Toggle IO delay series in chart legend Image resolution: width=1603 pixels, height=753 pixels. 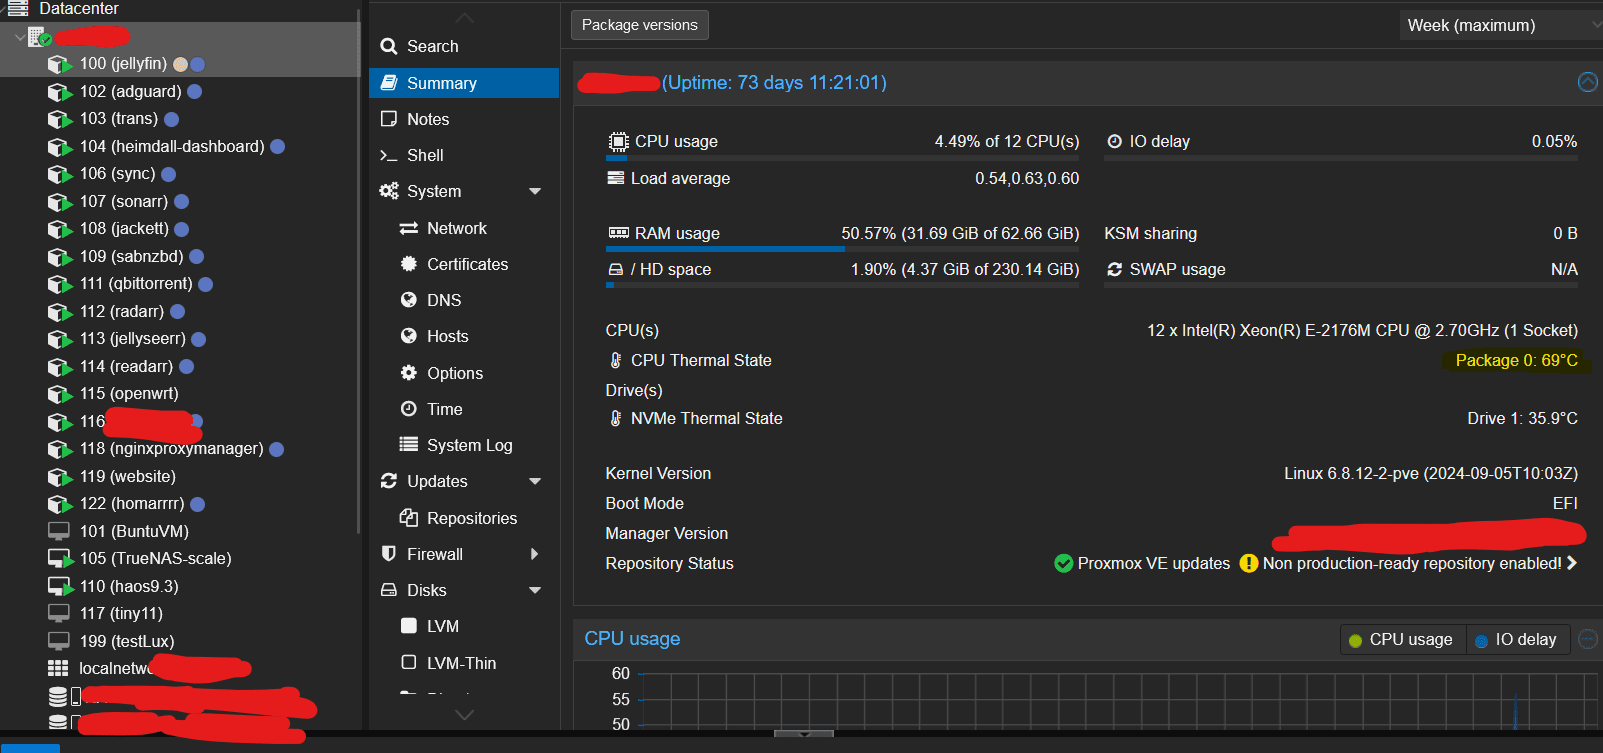1516,639
